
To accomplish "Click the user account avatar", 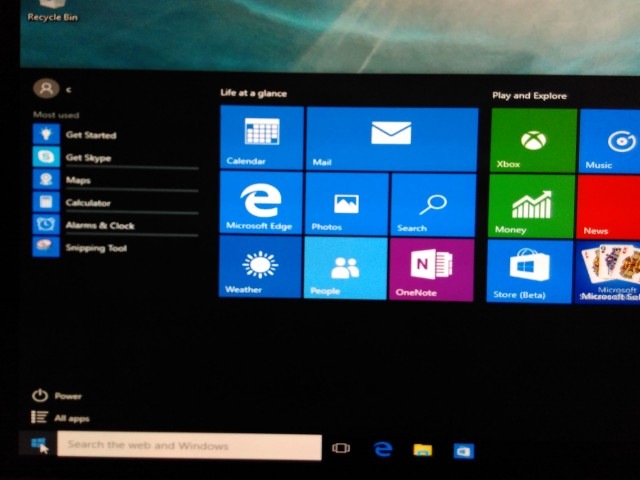I will click(46, 88).
